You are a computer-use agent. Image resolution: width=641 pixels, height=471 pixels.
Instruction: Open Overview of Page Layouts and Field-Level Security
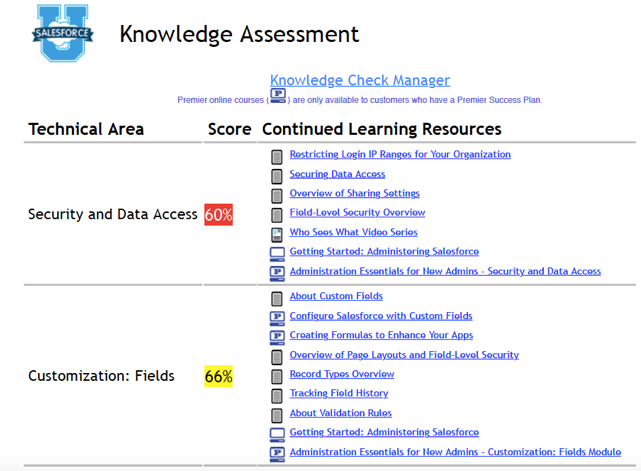tap(404, 354)
